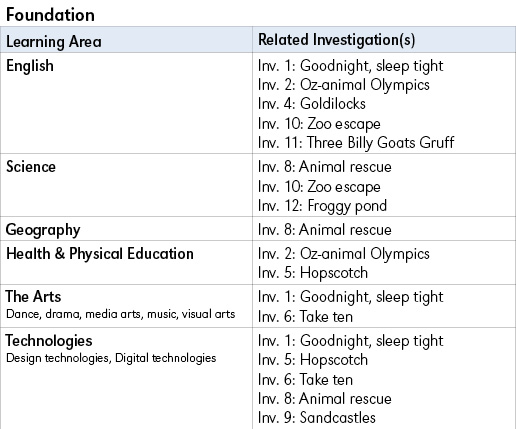The image size is (516, 429).
Task: Click Design technologies, Digital technologies subtitle
Action: tap(111, 358)
